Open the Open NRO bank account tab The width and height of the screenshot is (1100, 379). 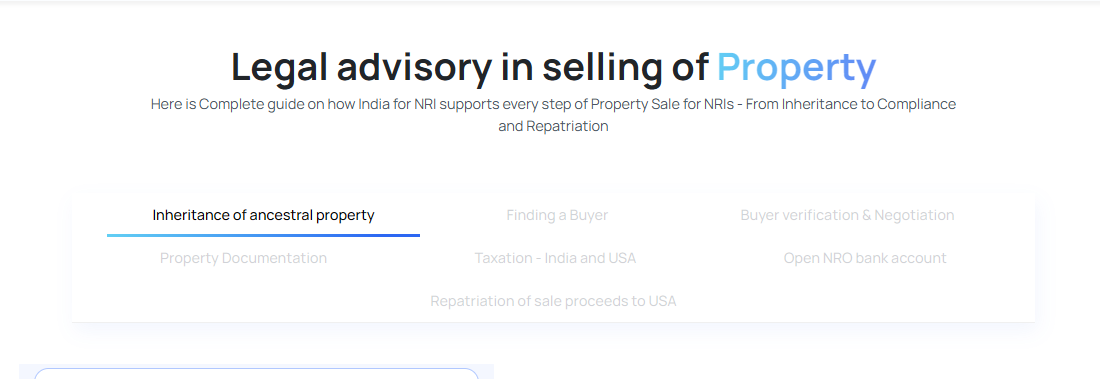tap(864, 258)
